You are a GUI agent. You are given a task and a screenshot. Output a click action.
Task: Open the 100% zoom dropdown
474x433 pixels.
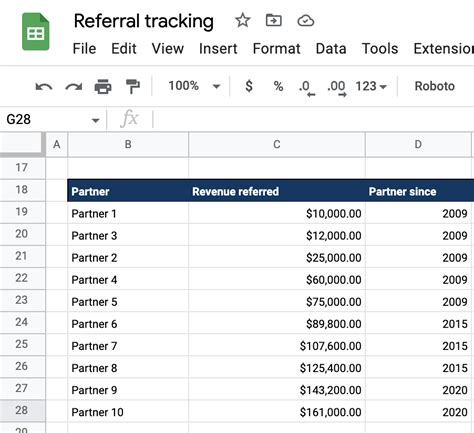tap(194, 86)
